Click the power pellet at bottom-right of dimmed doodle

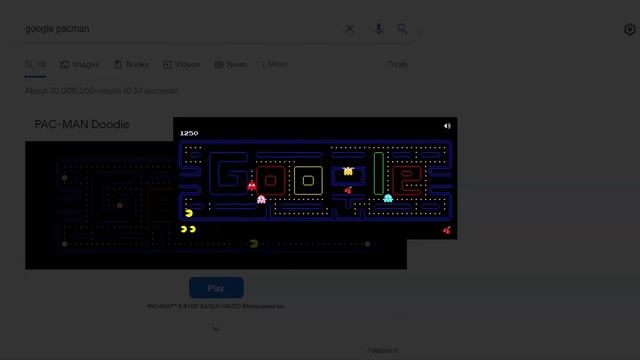pos(367,244)
